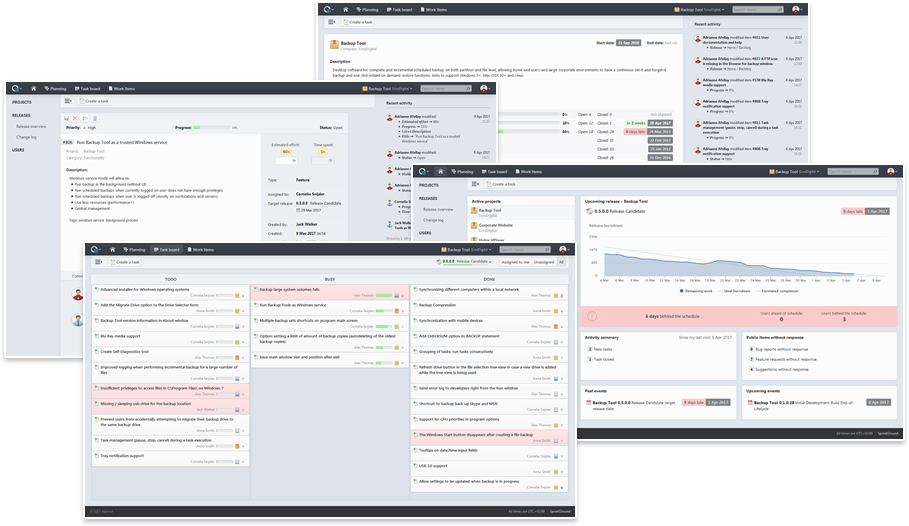Open 'Work Items' in the task board window
This screenshot has height=526, width=909.
201,249
